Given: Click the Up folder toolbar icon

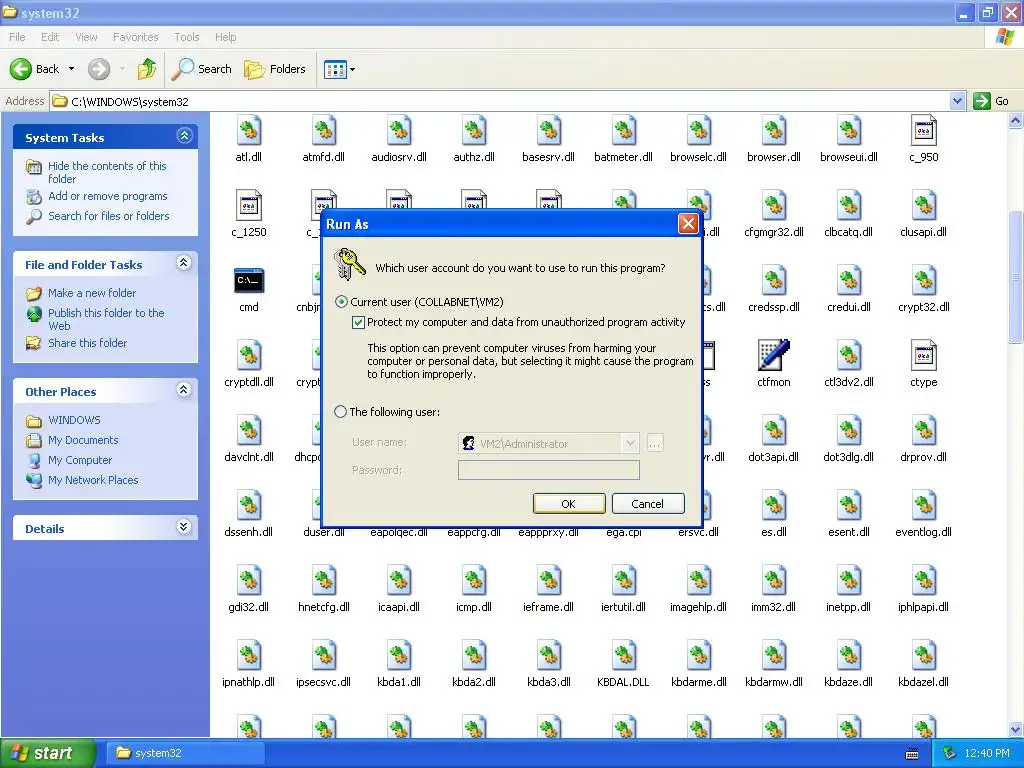Looking at the screenshot, I should coord(147,69).
